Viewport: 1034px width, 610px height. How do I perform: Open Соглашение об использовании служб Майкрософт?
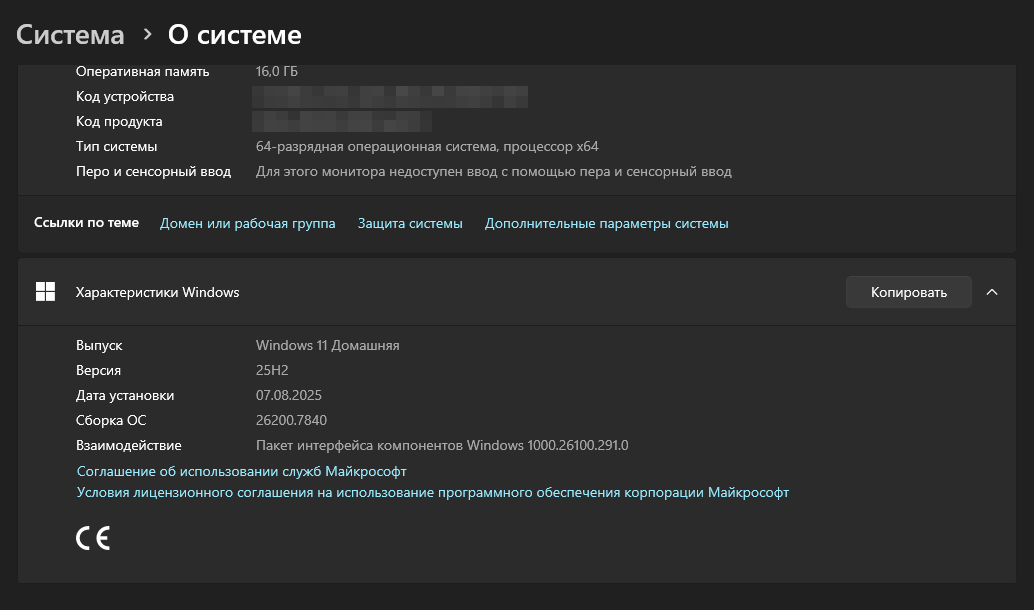pyautogui.click(x=241, y=470)
